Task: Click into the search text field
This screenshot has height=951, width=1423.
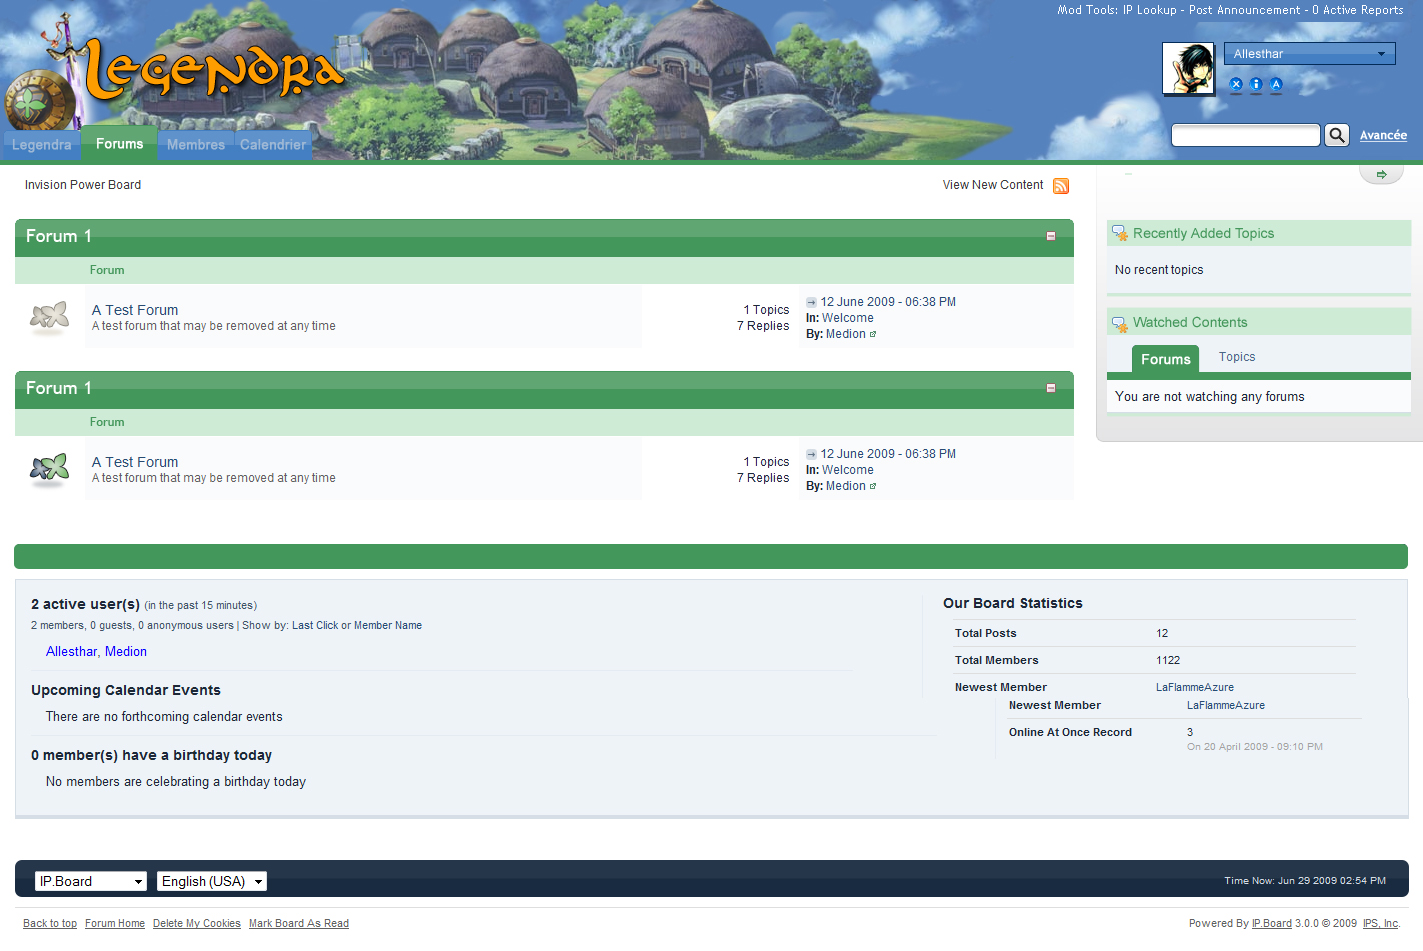Action: (1245, 135)
